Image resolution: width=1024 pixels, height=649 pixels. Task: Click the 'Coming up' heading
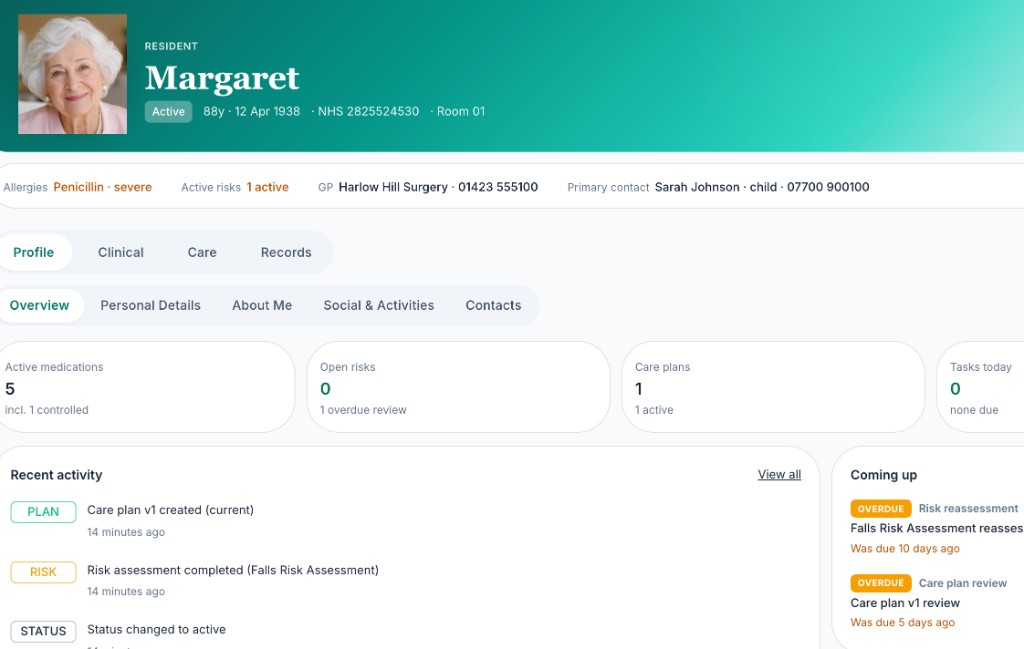(x=884, y=475)
